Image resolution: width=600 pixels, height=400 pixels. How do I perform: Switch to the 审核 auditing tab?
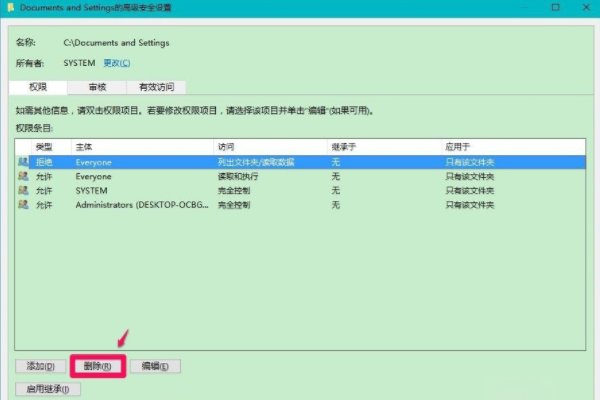click(x=97, y=87)
